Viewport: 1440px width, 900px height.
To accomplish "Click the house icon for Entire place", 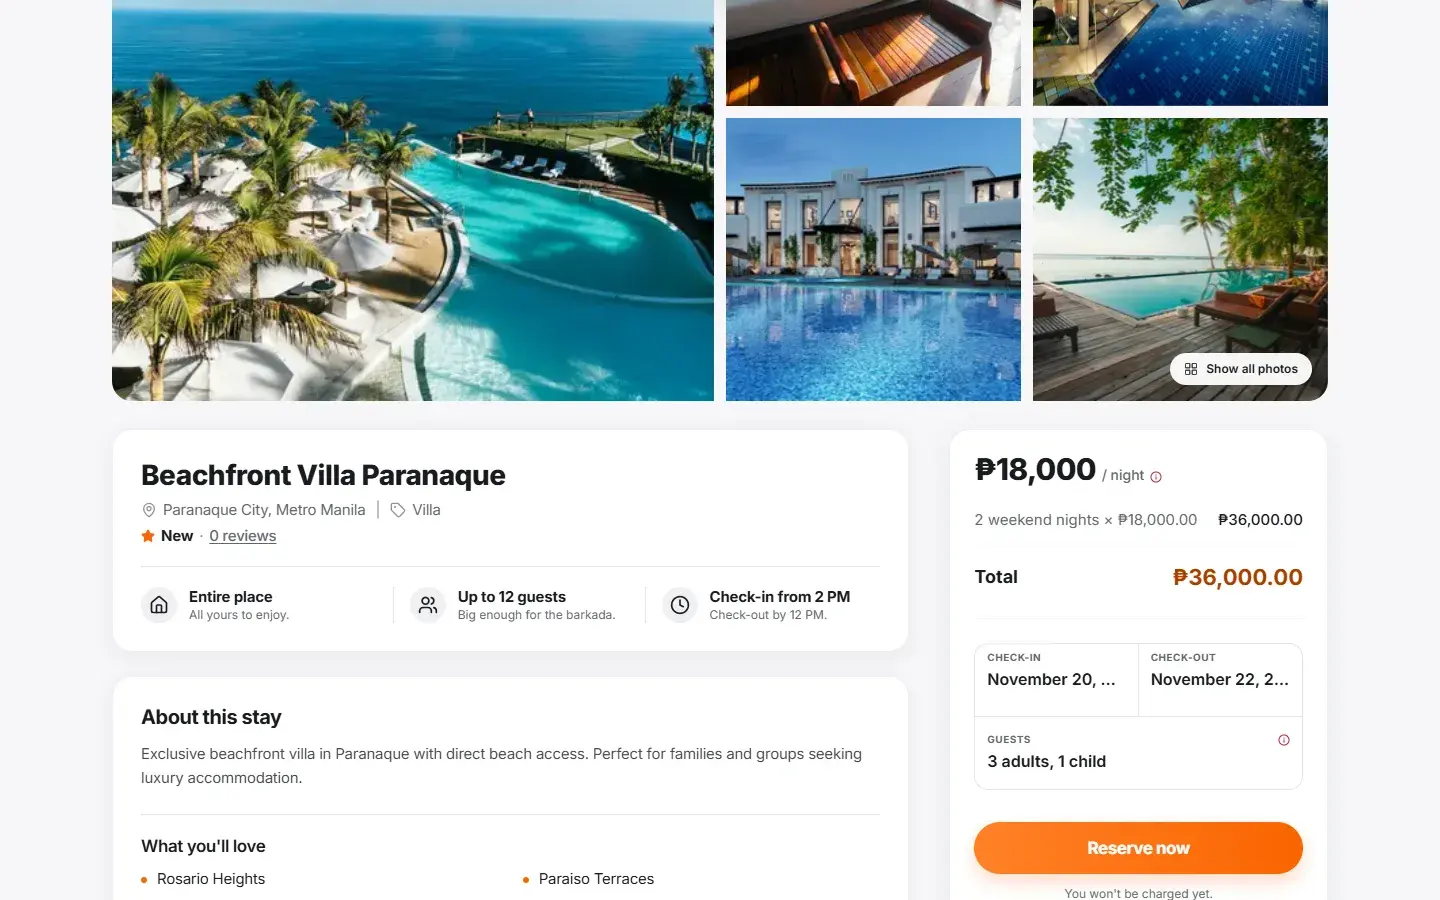I will [159, 605].
